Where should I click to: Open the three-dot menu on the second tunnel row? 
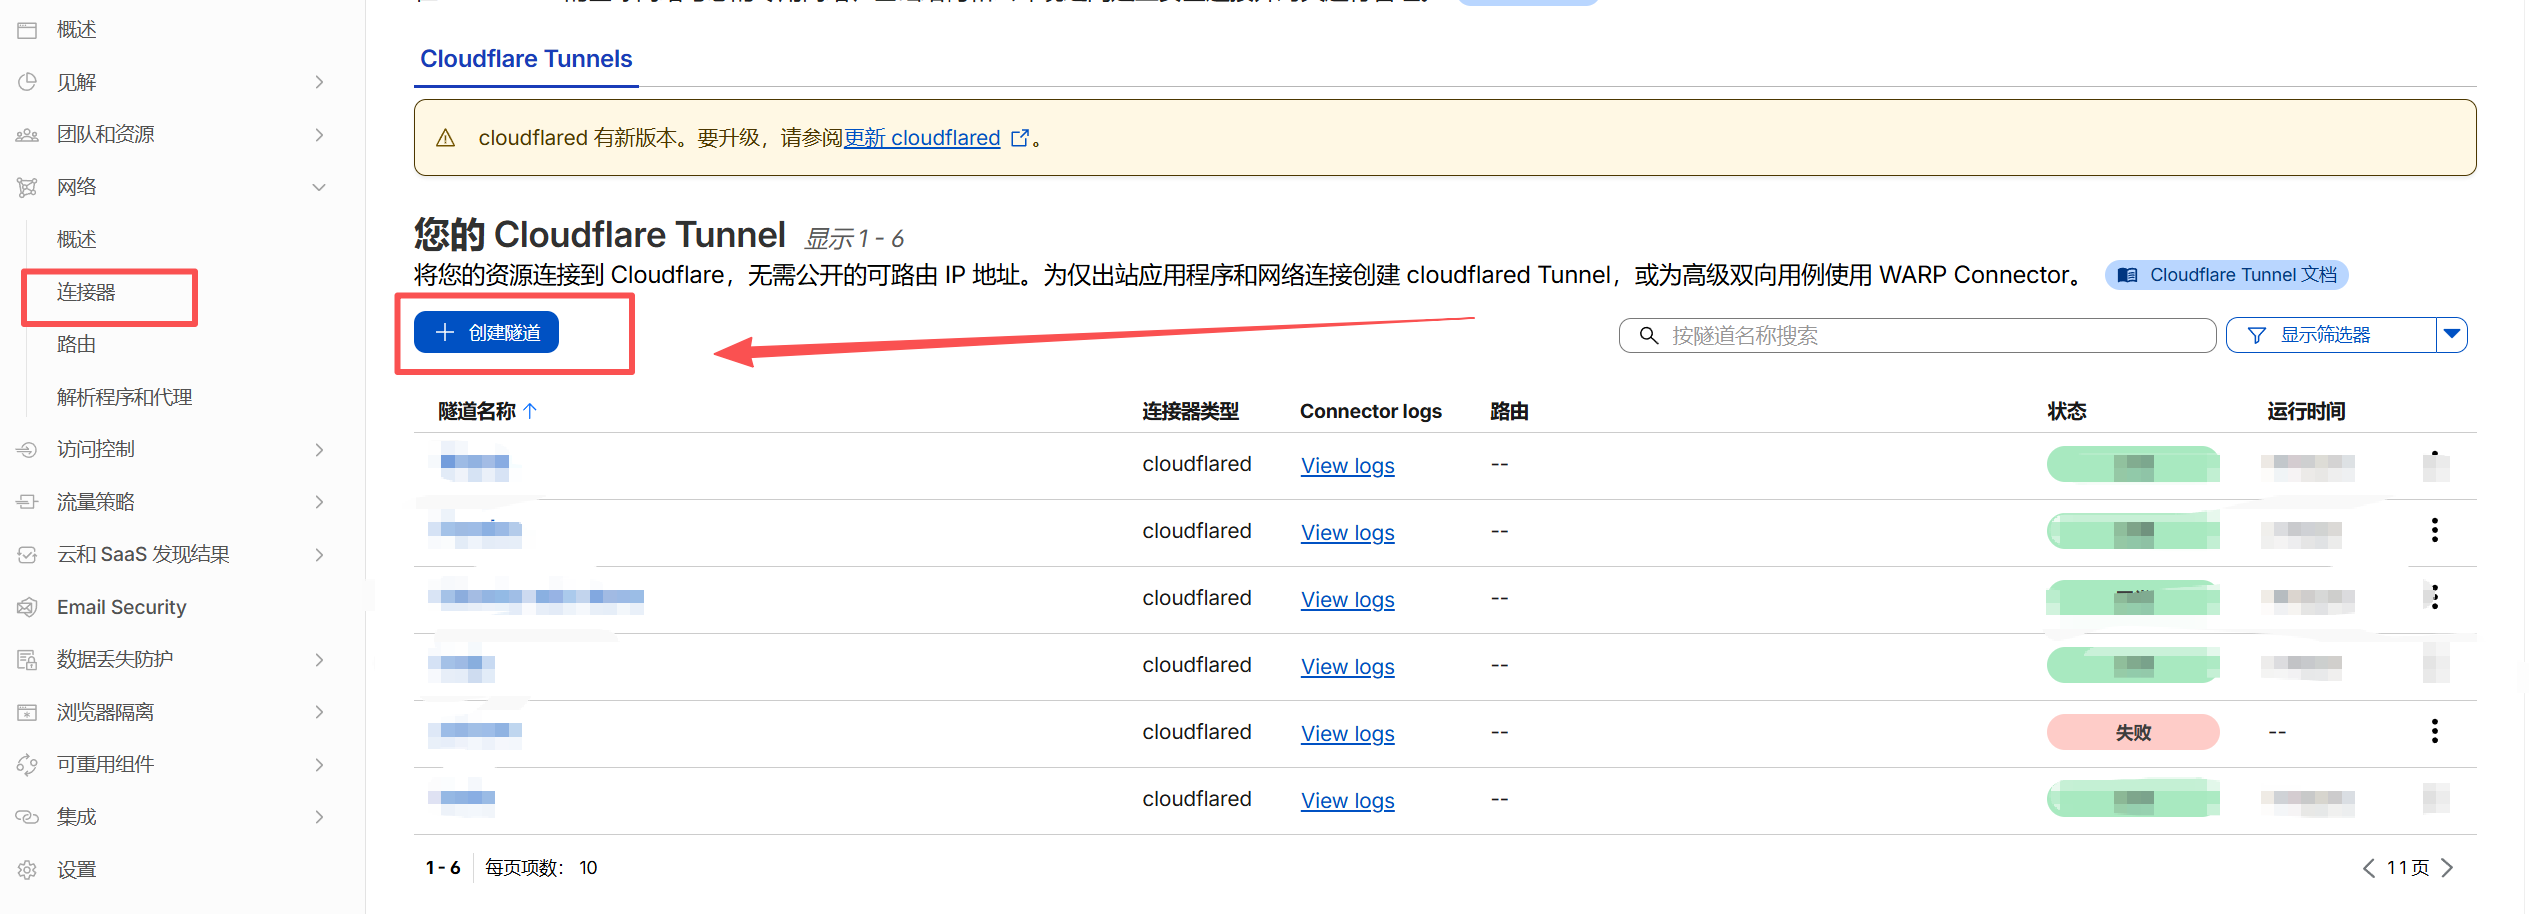[2434, 530]
